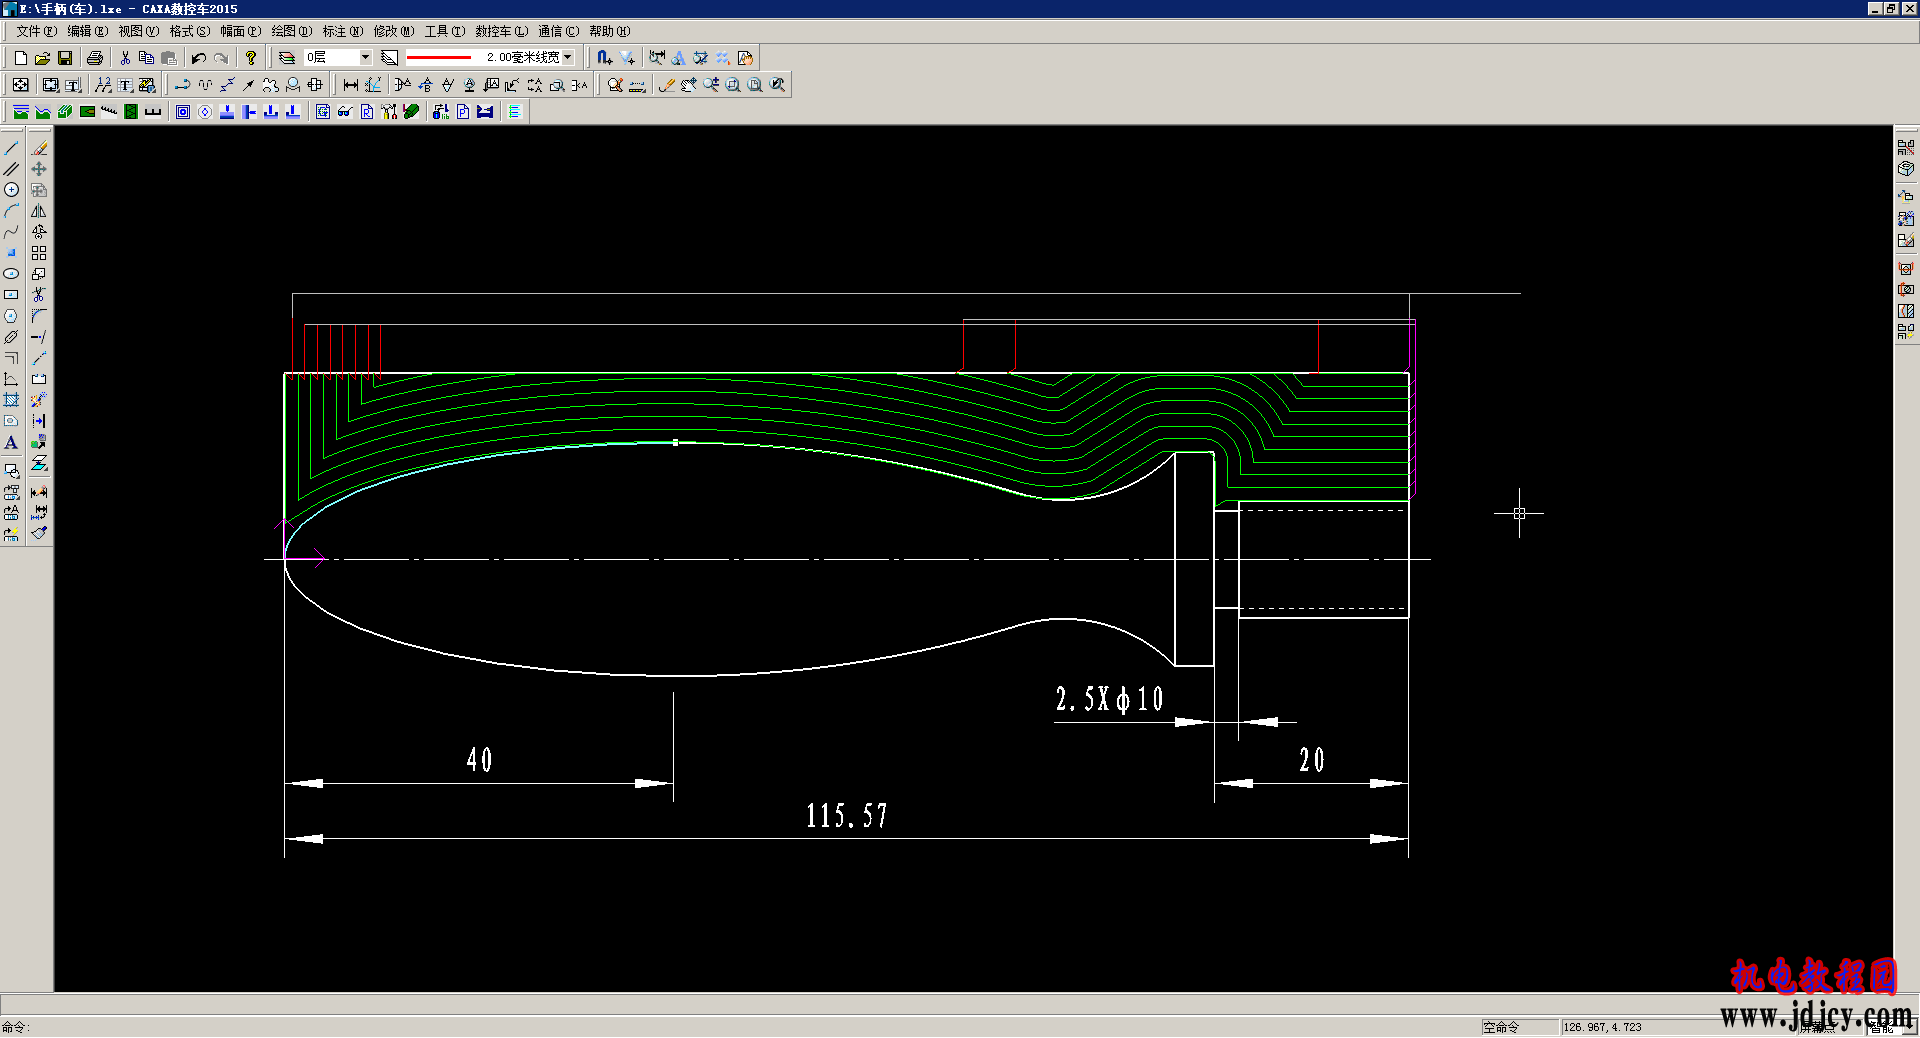Save drawing with the floppy disk icon
This screenshot has width=1920, height=1038.
click(x=65, y=58)
